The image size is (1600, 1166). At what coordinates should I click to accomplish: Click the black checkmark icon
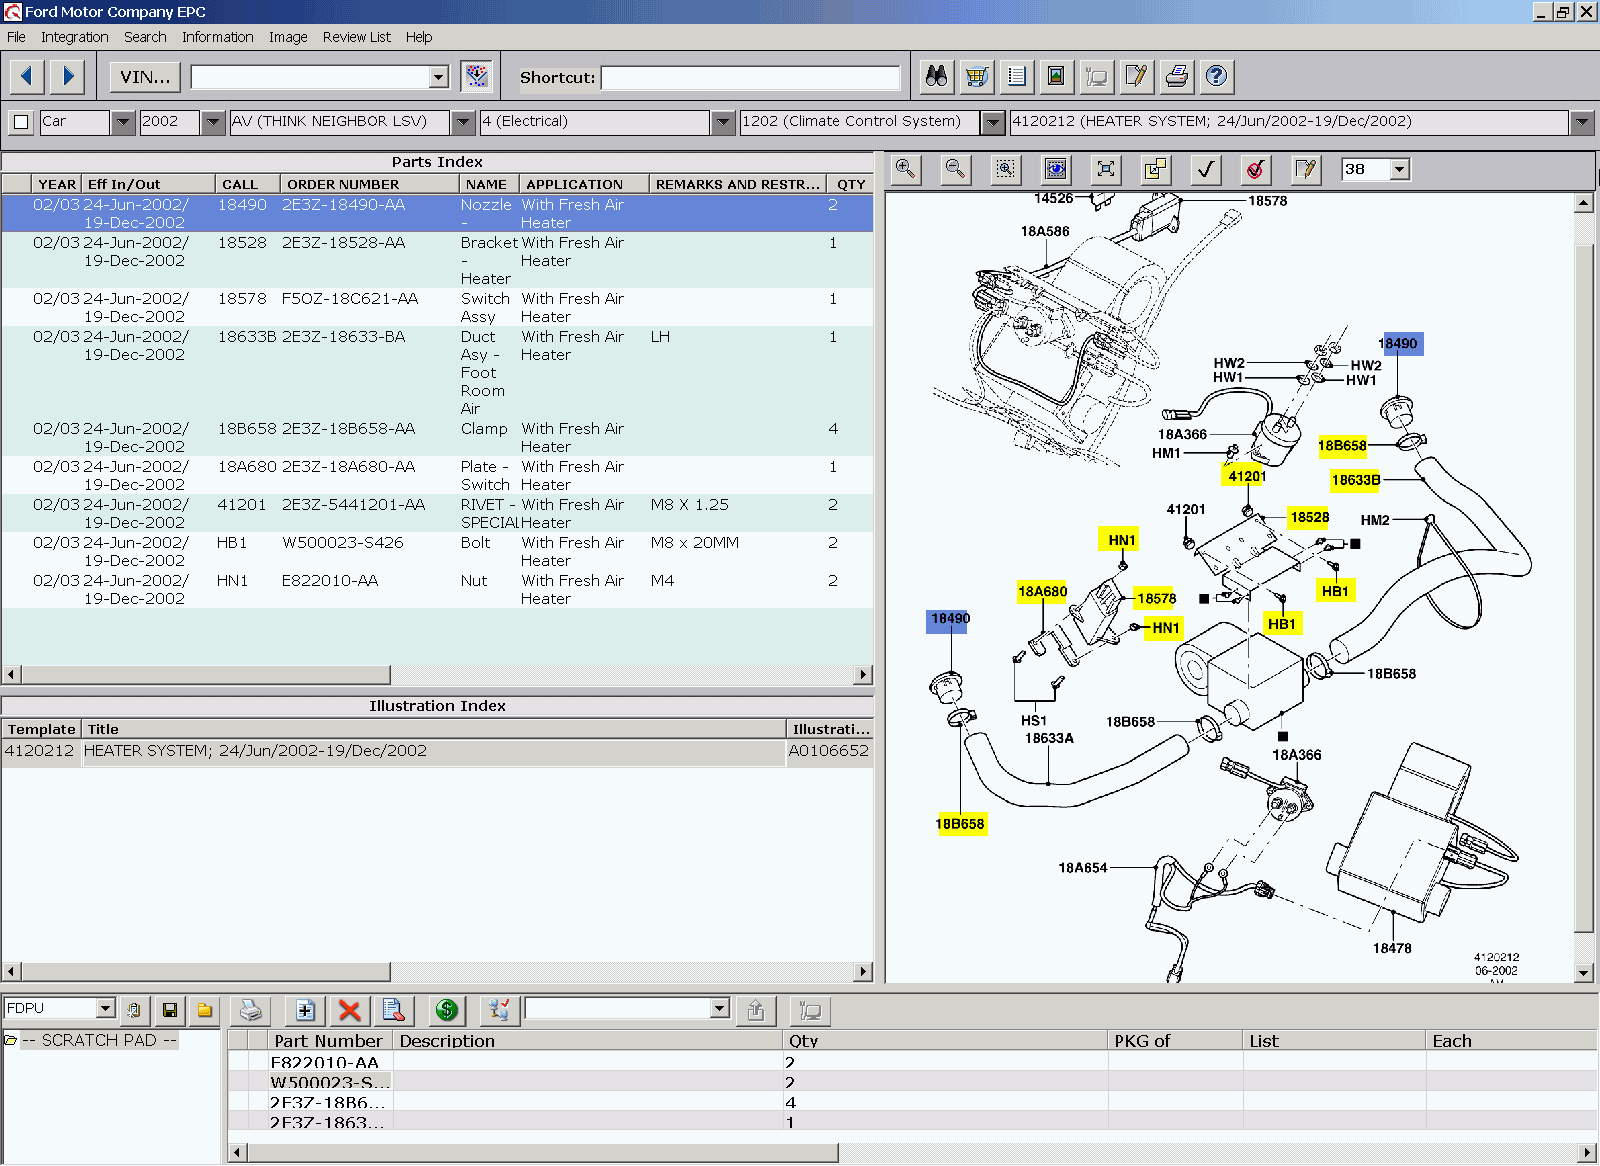tap(1206, 169)
